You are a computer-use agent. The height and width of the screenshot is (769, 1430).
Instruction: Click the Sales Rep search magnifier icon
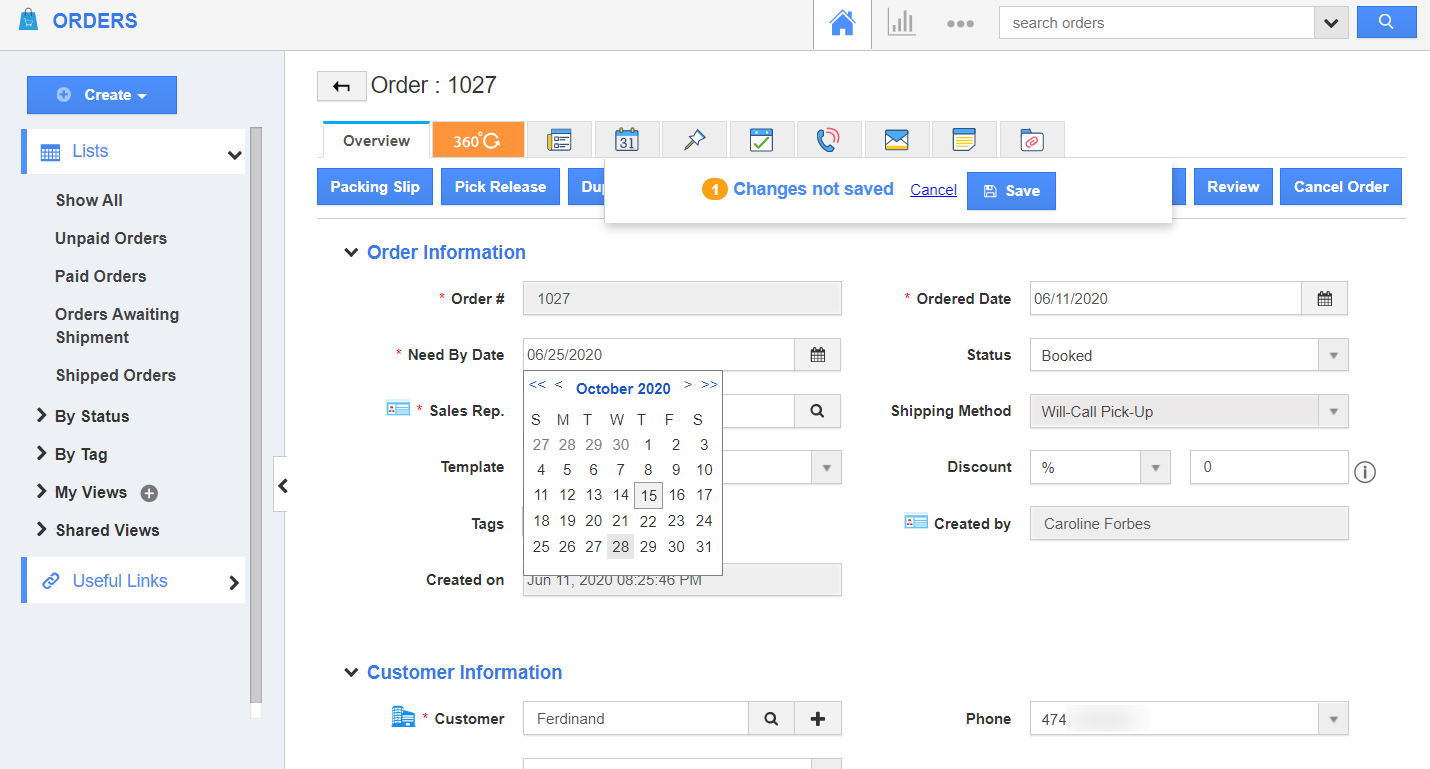(x=817, y=410)
